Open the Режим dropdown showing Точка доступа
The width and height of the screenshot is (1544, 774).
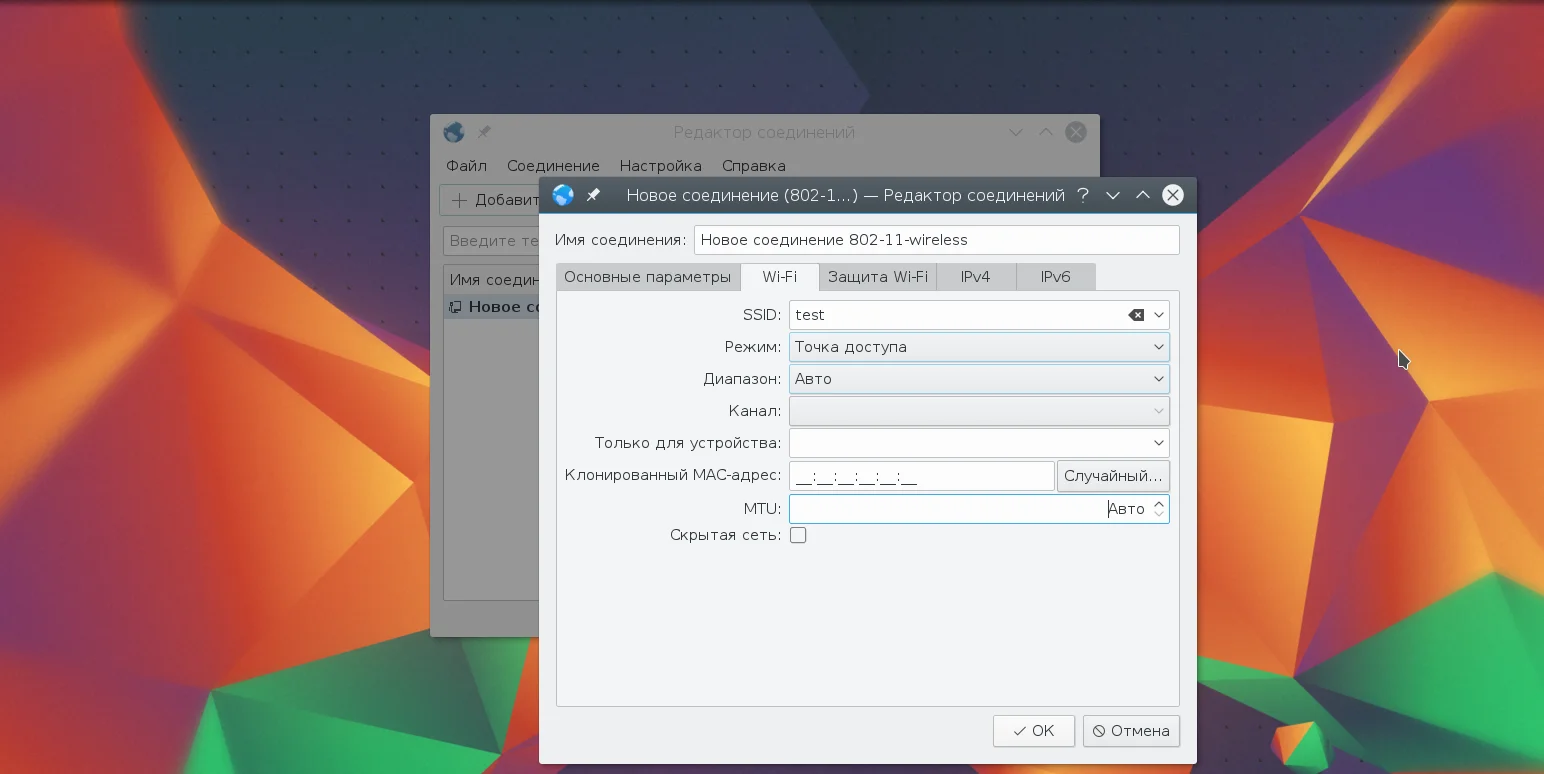(978, 347)
